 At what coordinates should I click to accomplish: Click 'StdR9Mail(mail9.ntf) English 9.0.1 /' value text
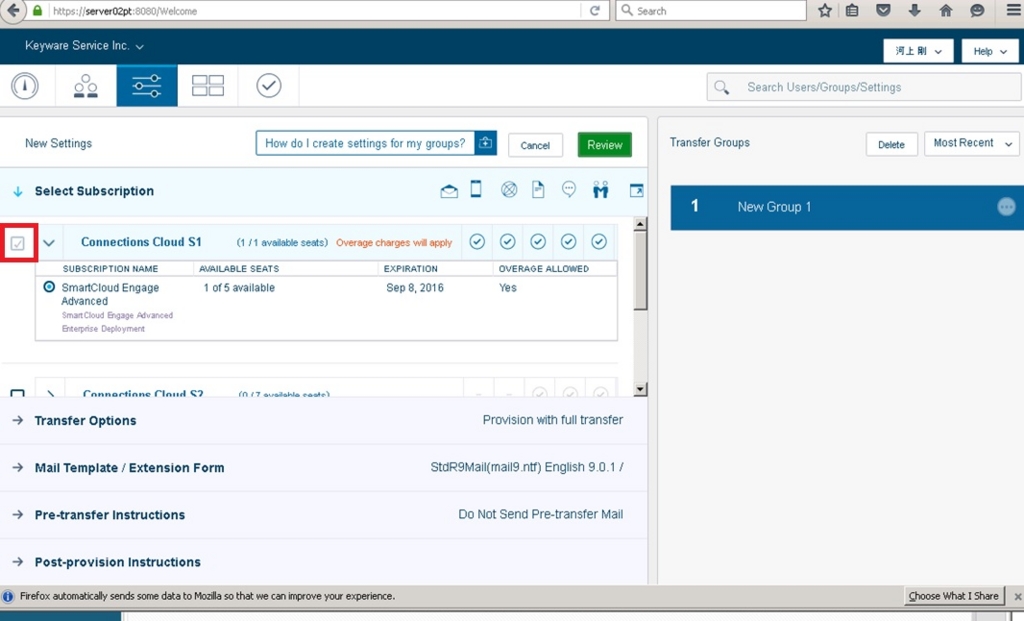coord(526,467)
